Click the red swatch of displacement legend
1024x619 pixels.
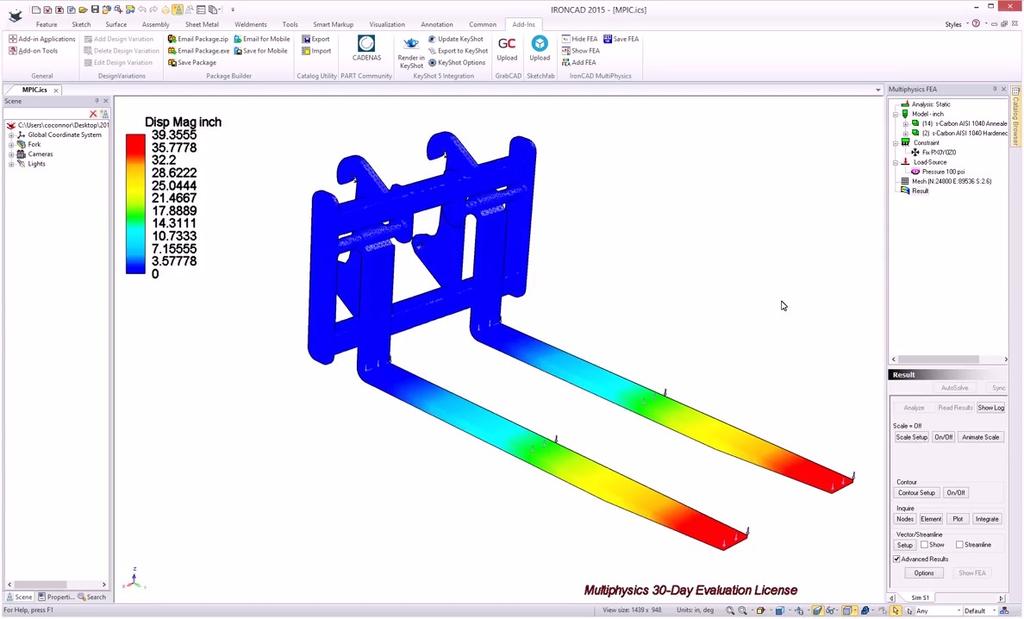[135, 144]
